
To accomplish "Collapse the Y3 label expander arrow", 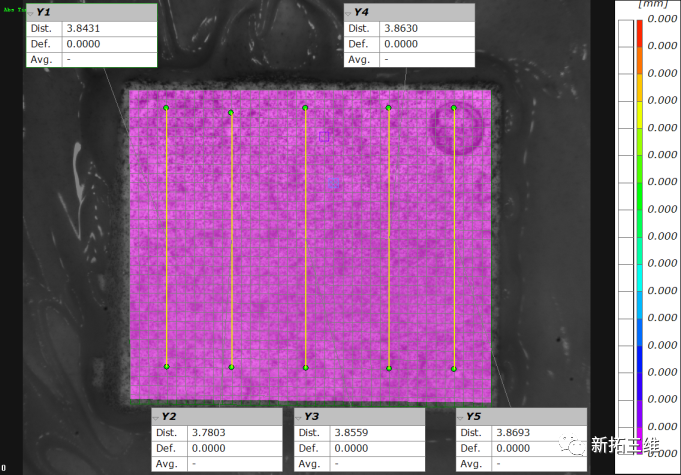I will (298, 418).
